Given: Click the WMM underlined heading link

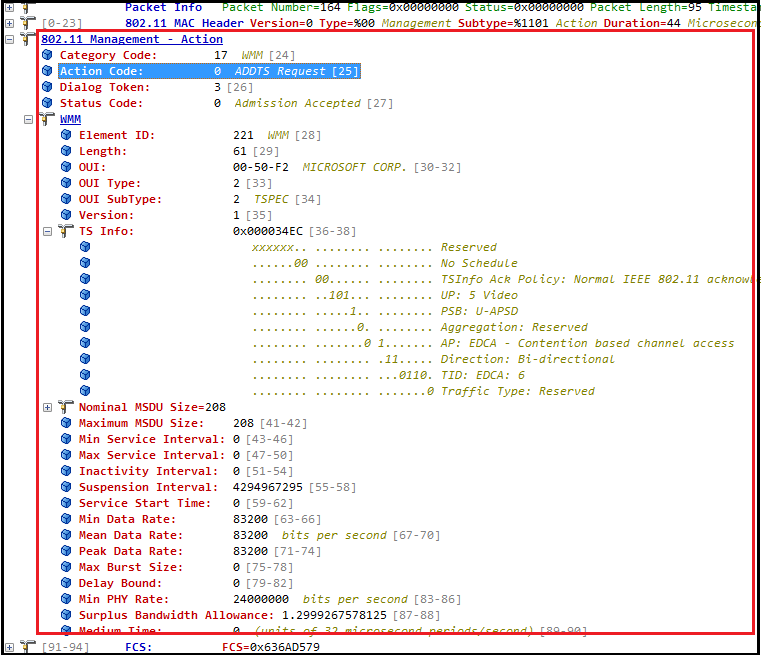Looking at the screenshot, I should 70,119.
